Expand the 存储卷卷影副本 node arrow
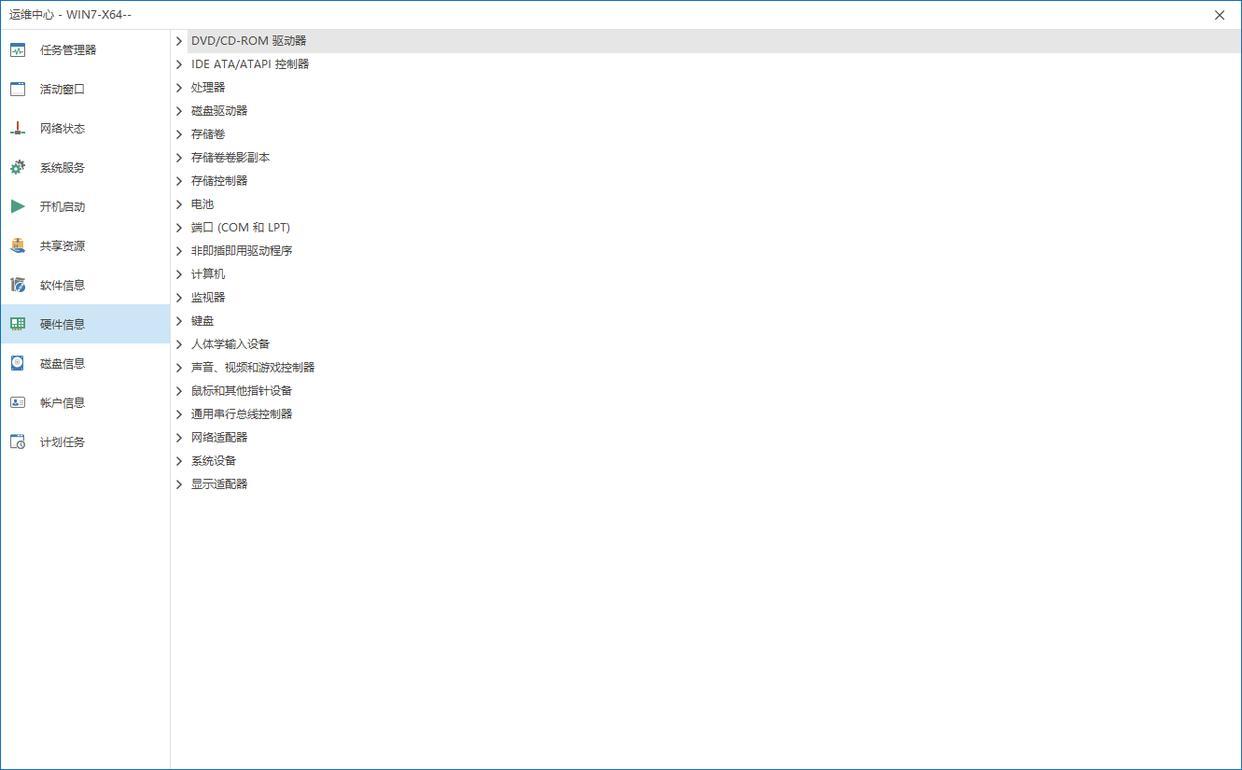Screen dimensions: 1242x770 coord(179,157)
